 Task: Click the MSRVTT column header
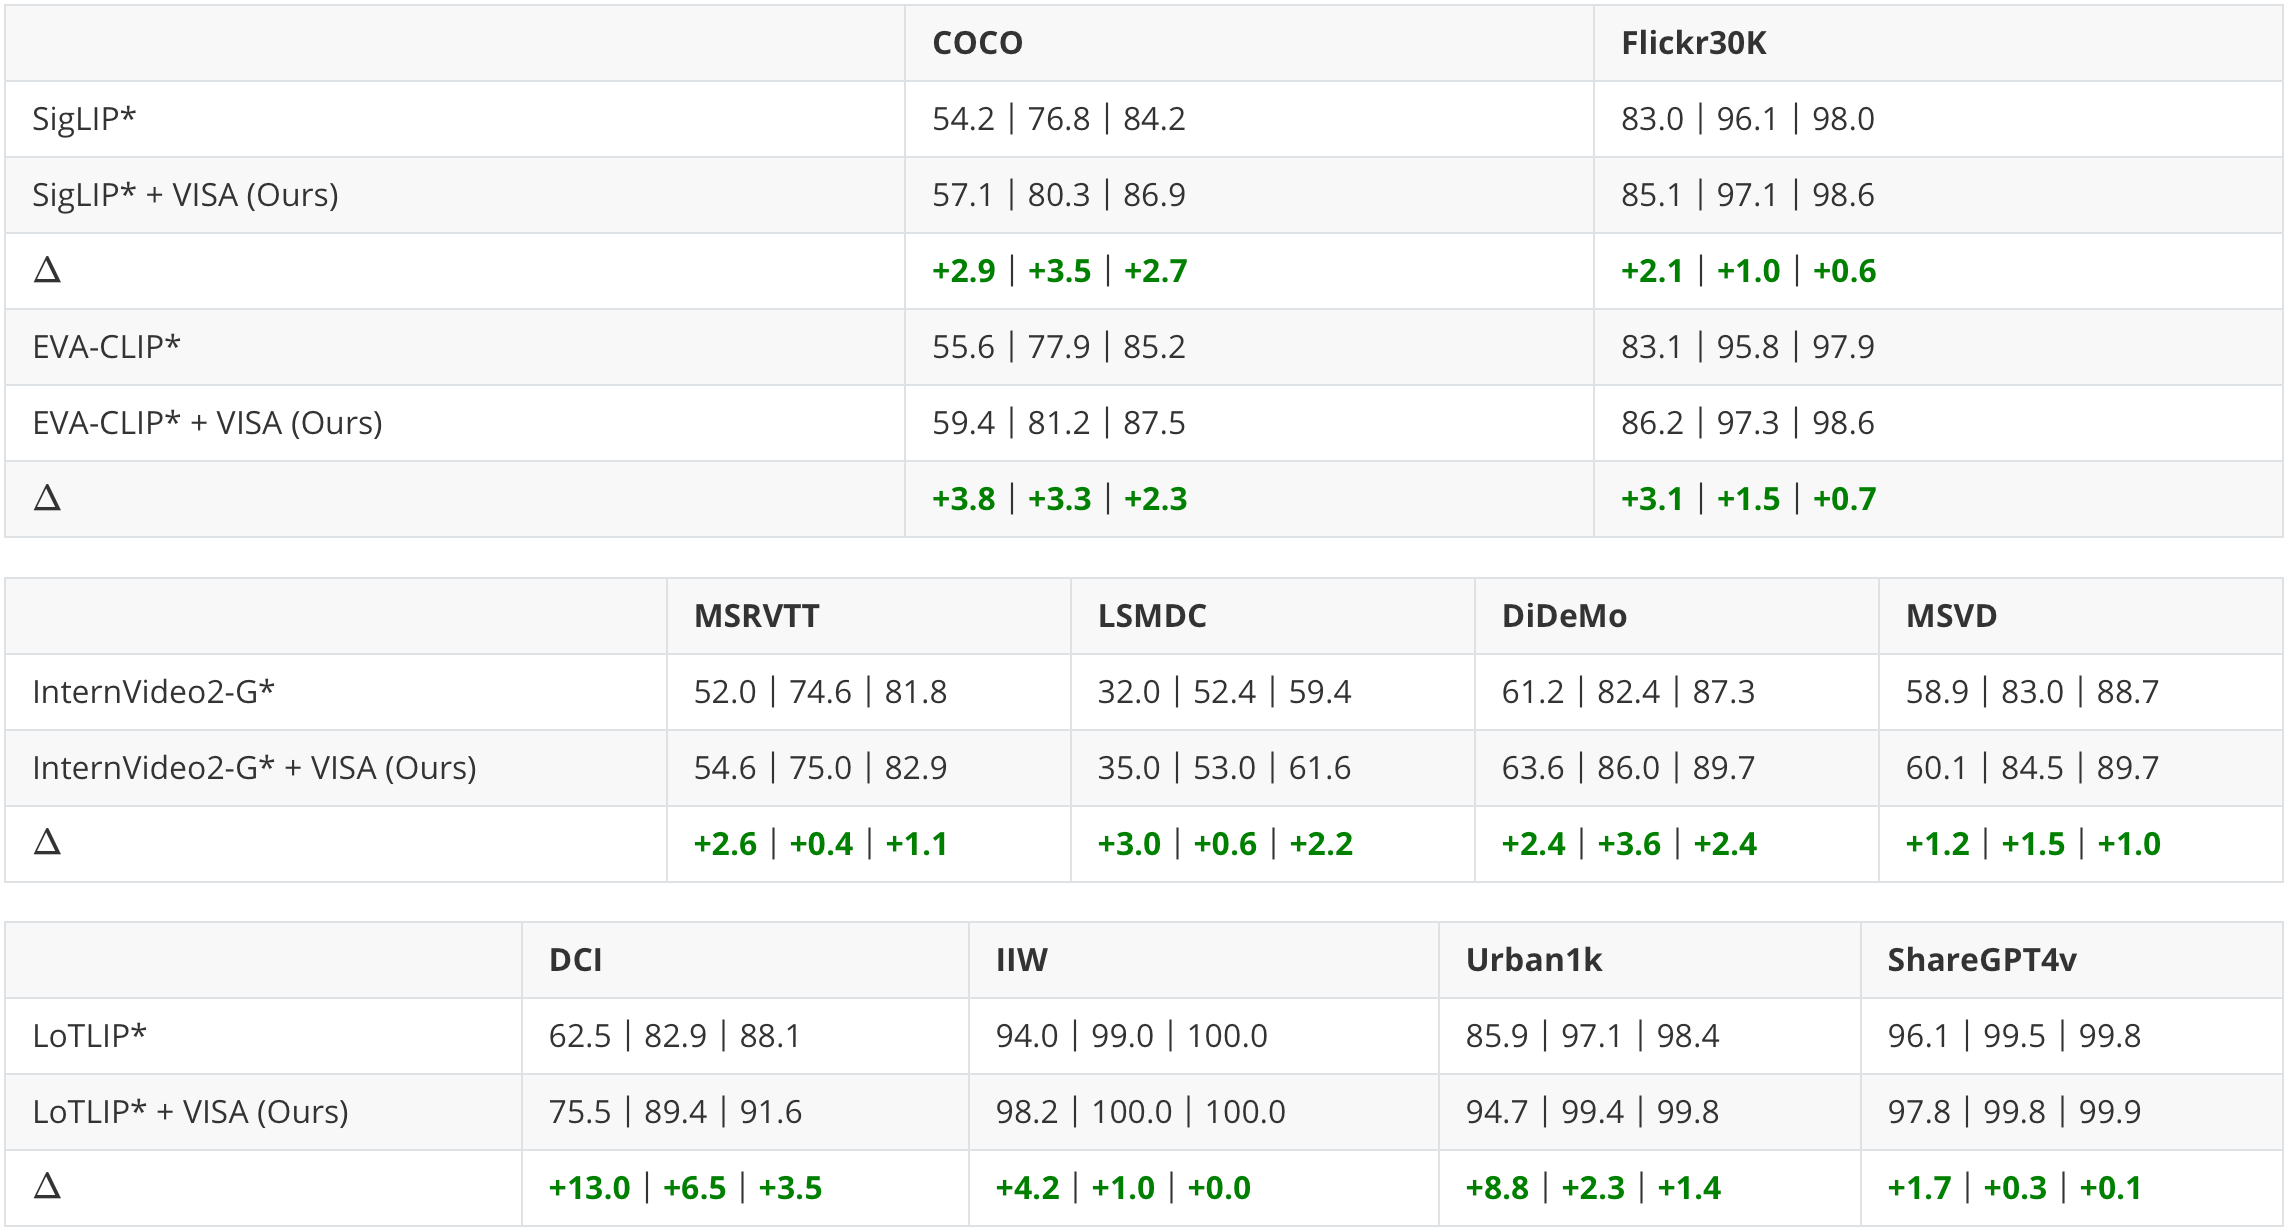757,616
